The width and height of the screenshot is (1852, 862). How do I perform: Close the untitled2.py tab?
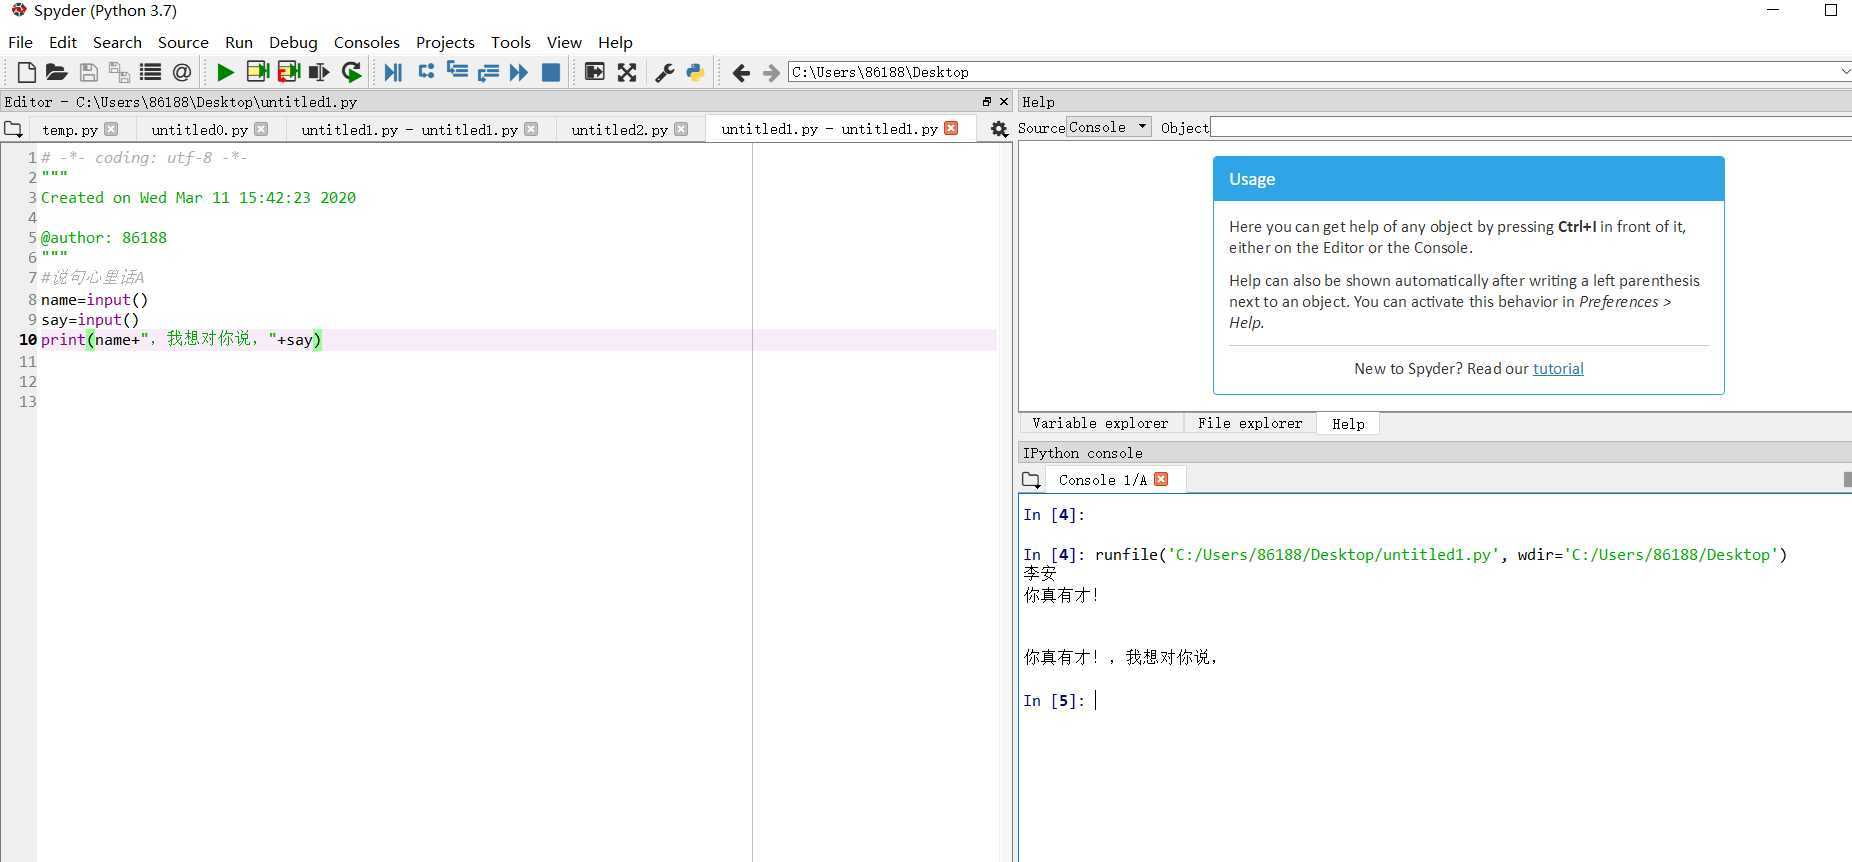click(x=681, y=129)
